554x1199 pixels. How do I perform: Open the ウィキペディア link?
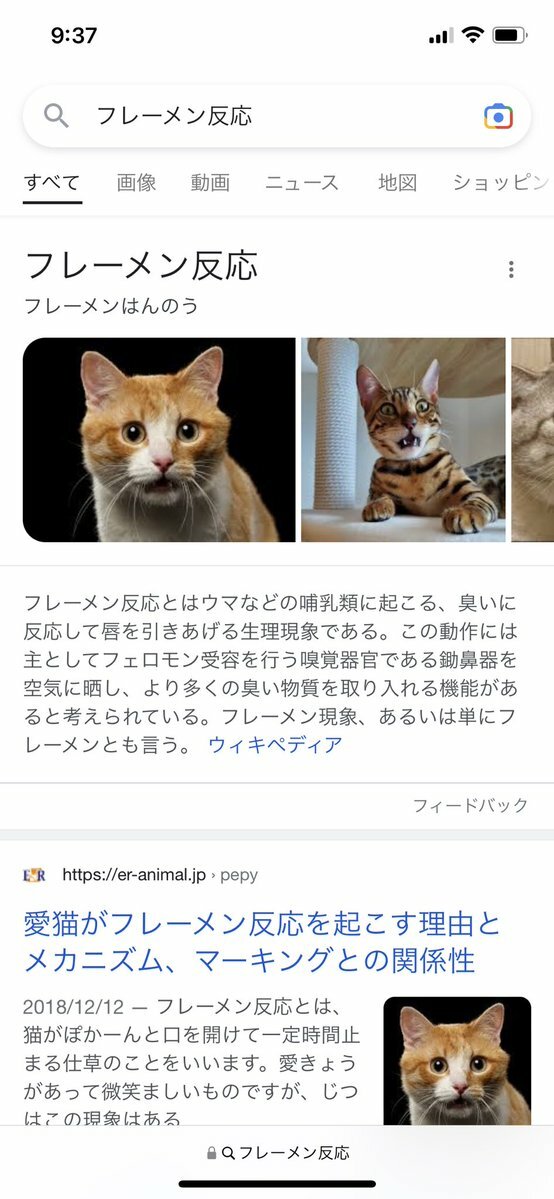(x=275, y=745)
